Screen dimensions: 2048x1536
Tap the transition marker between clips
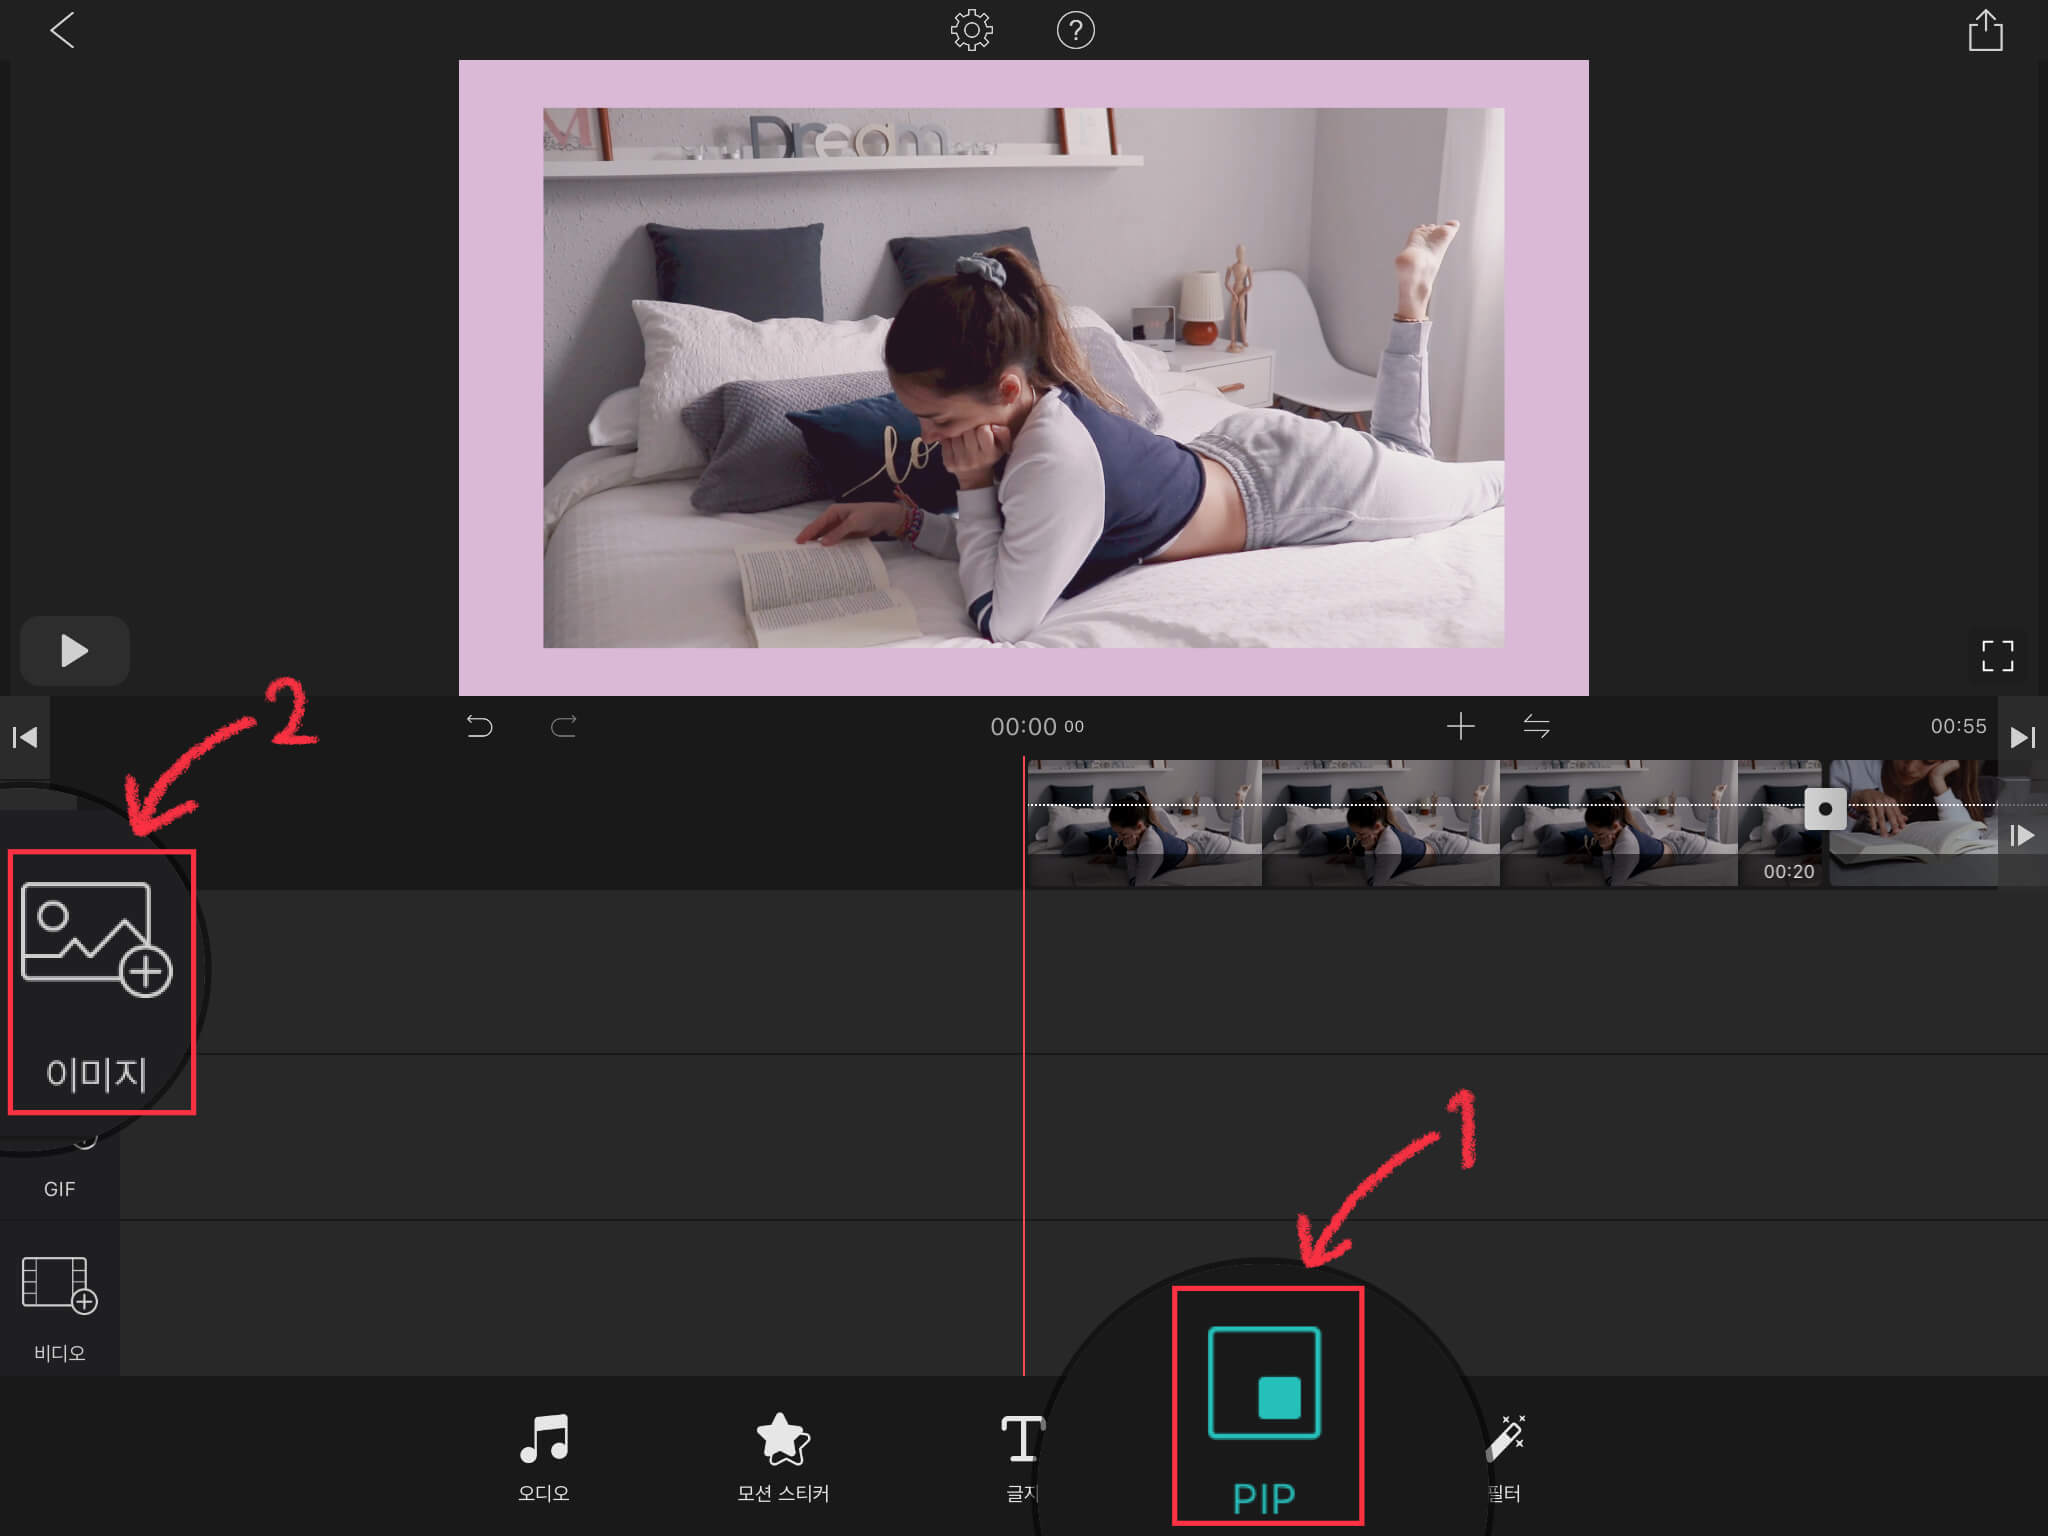click(x=1825, y=808)
